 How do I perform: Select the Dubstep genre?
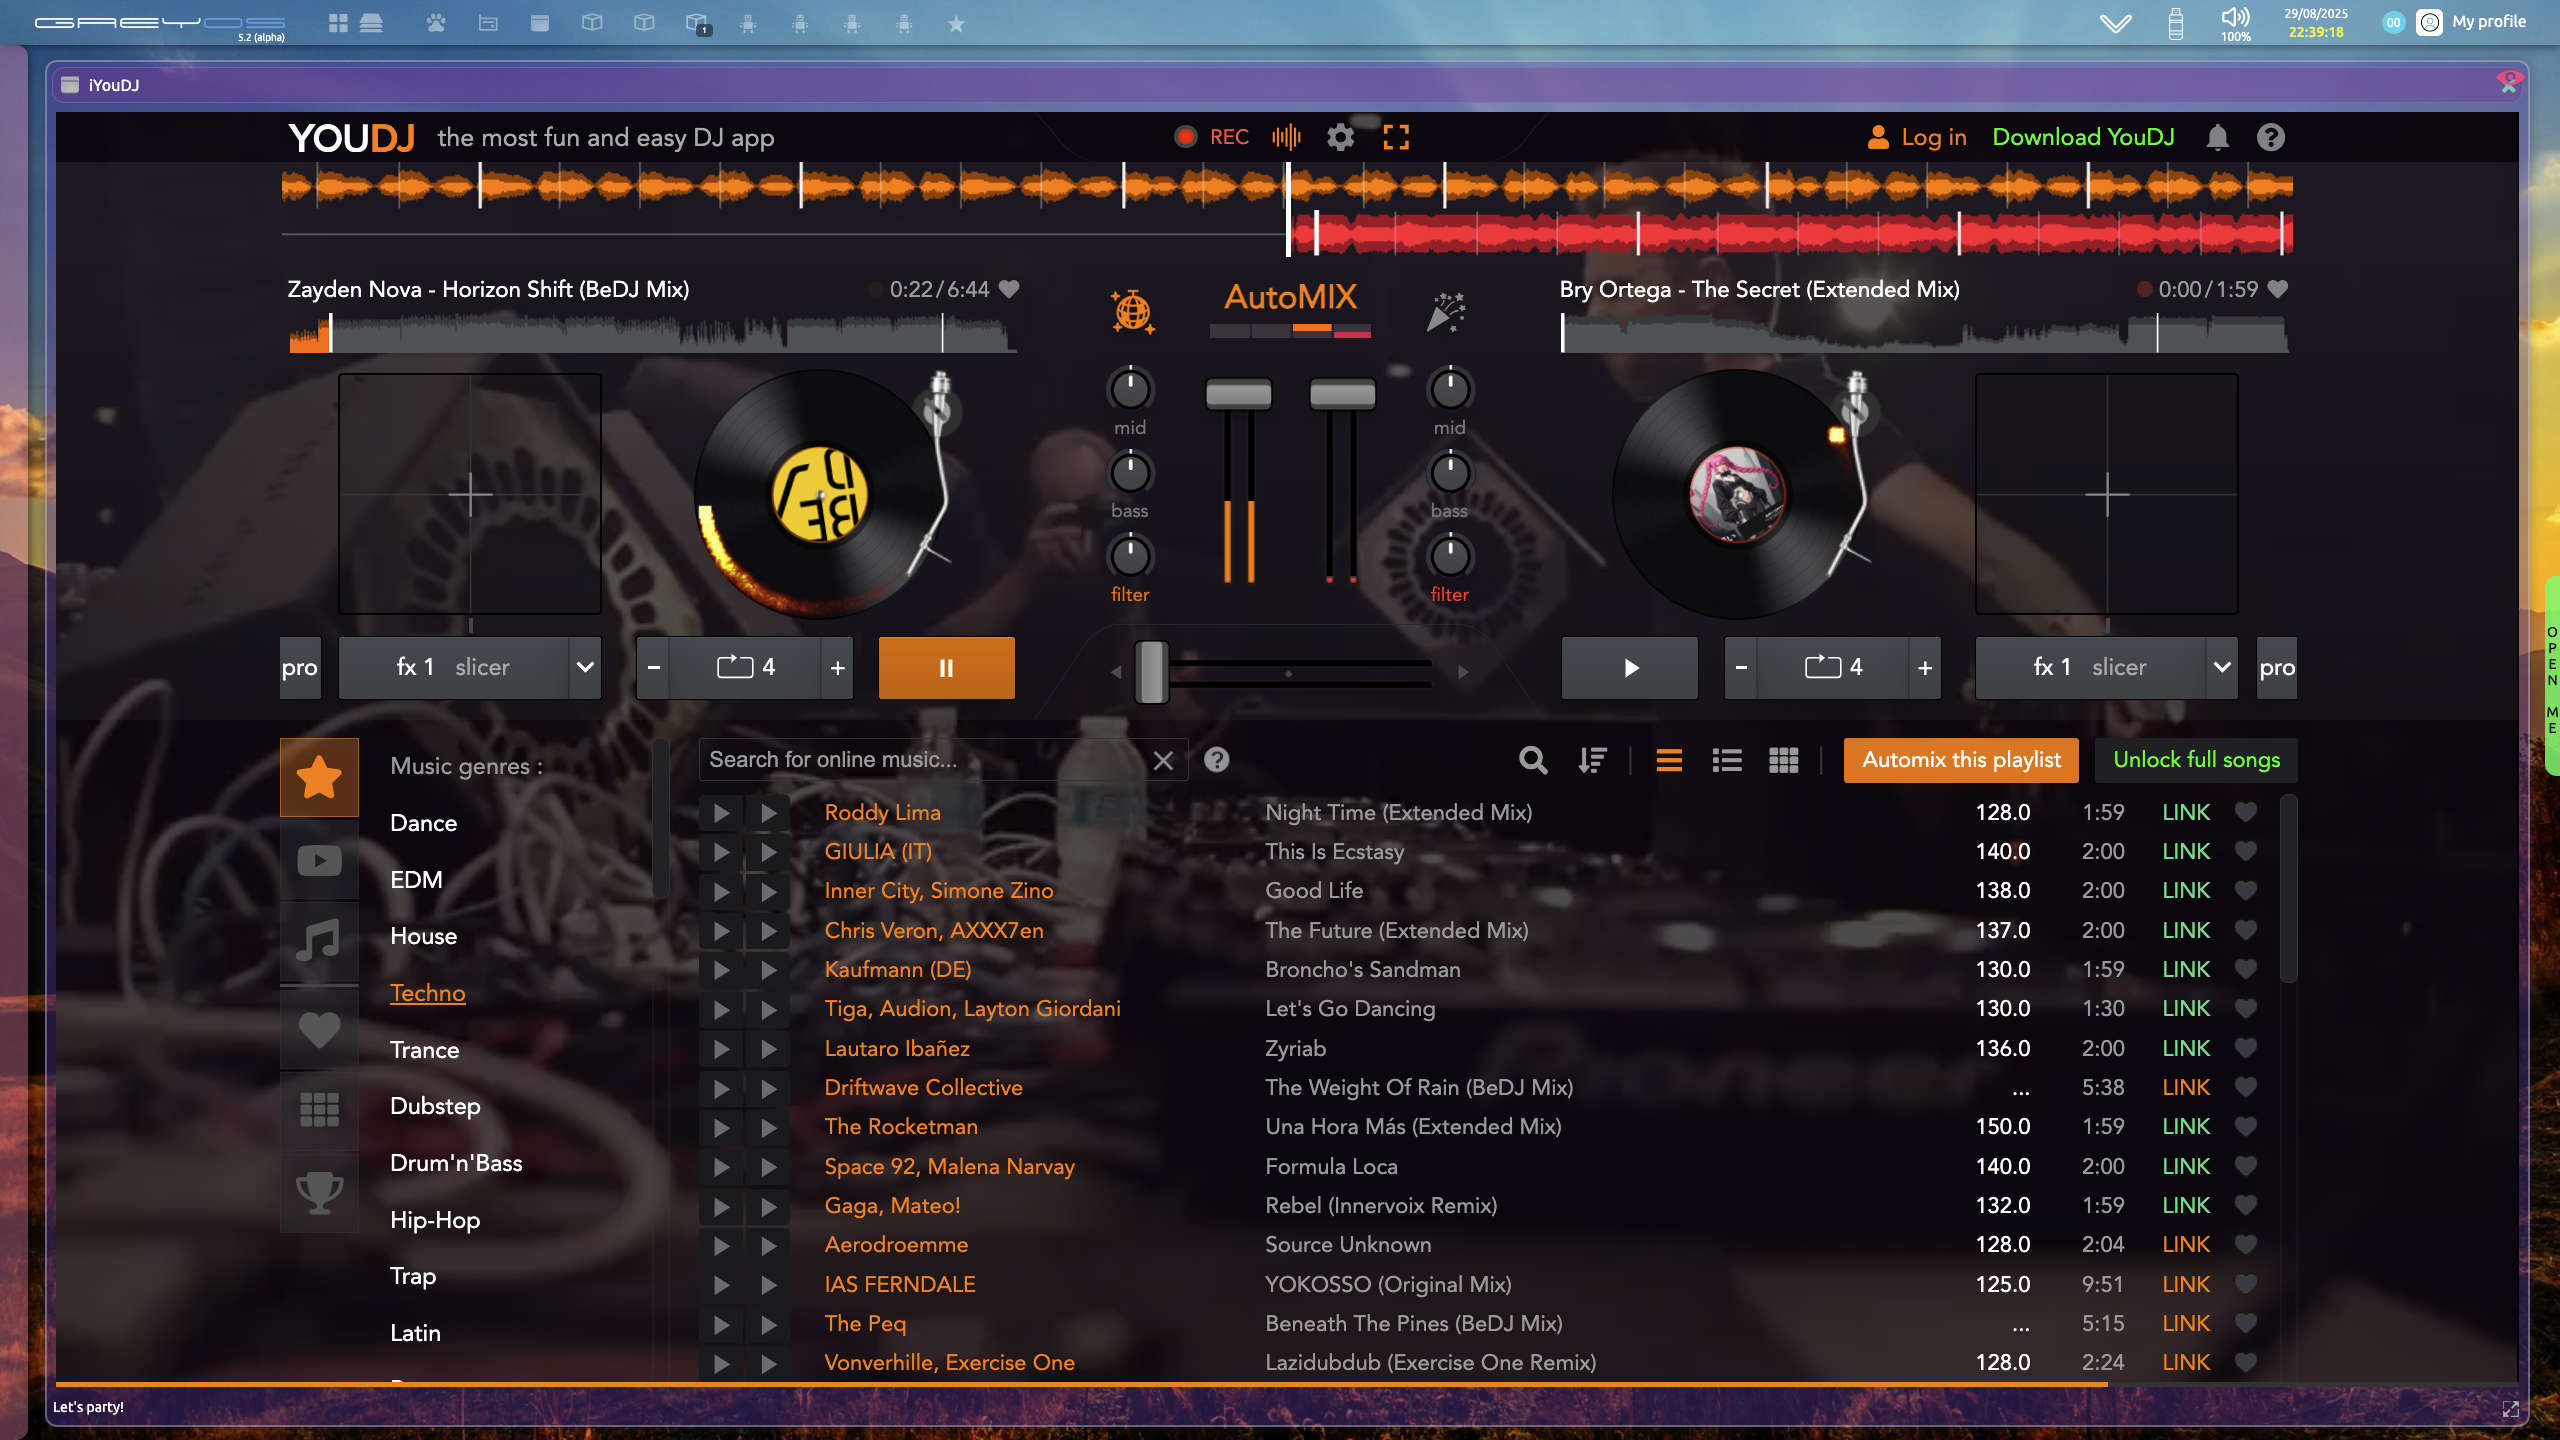coord(435,1106)
